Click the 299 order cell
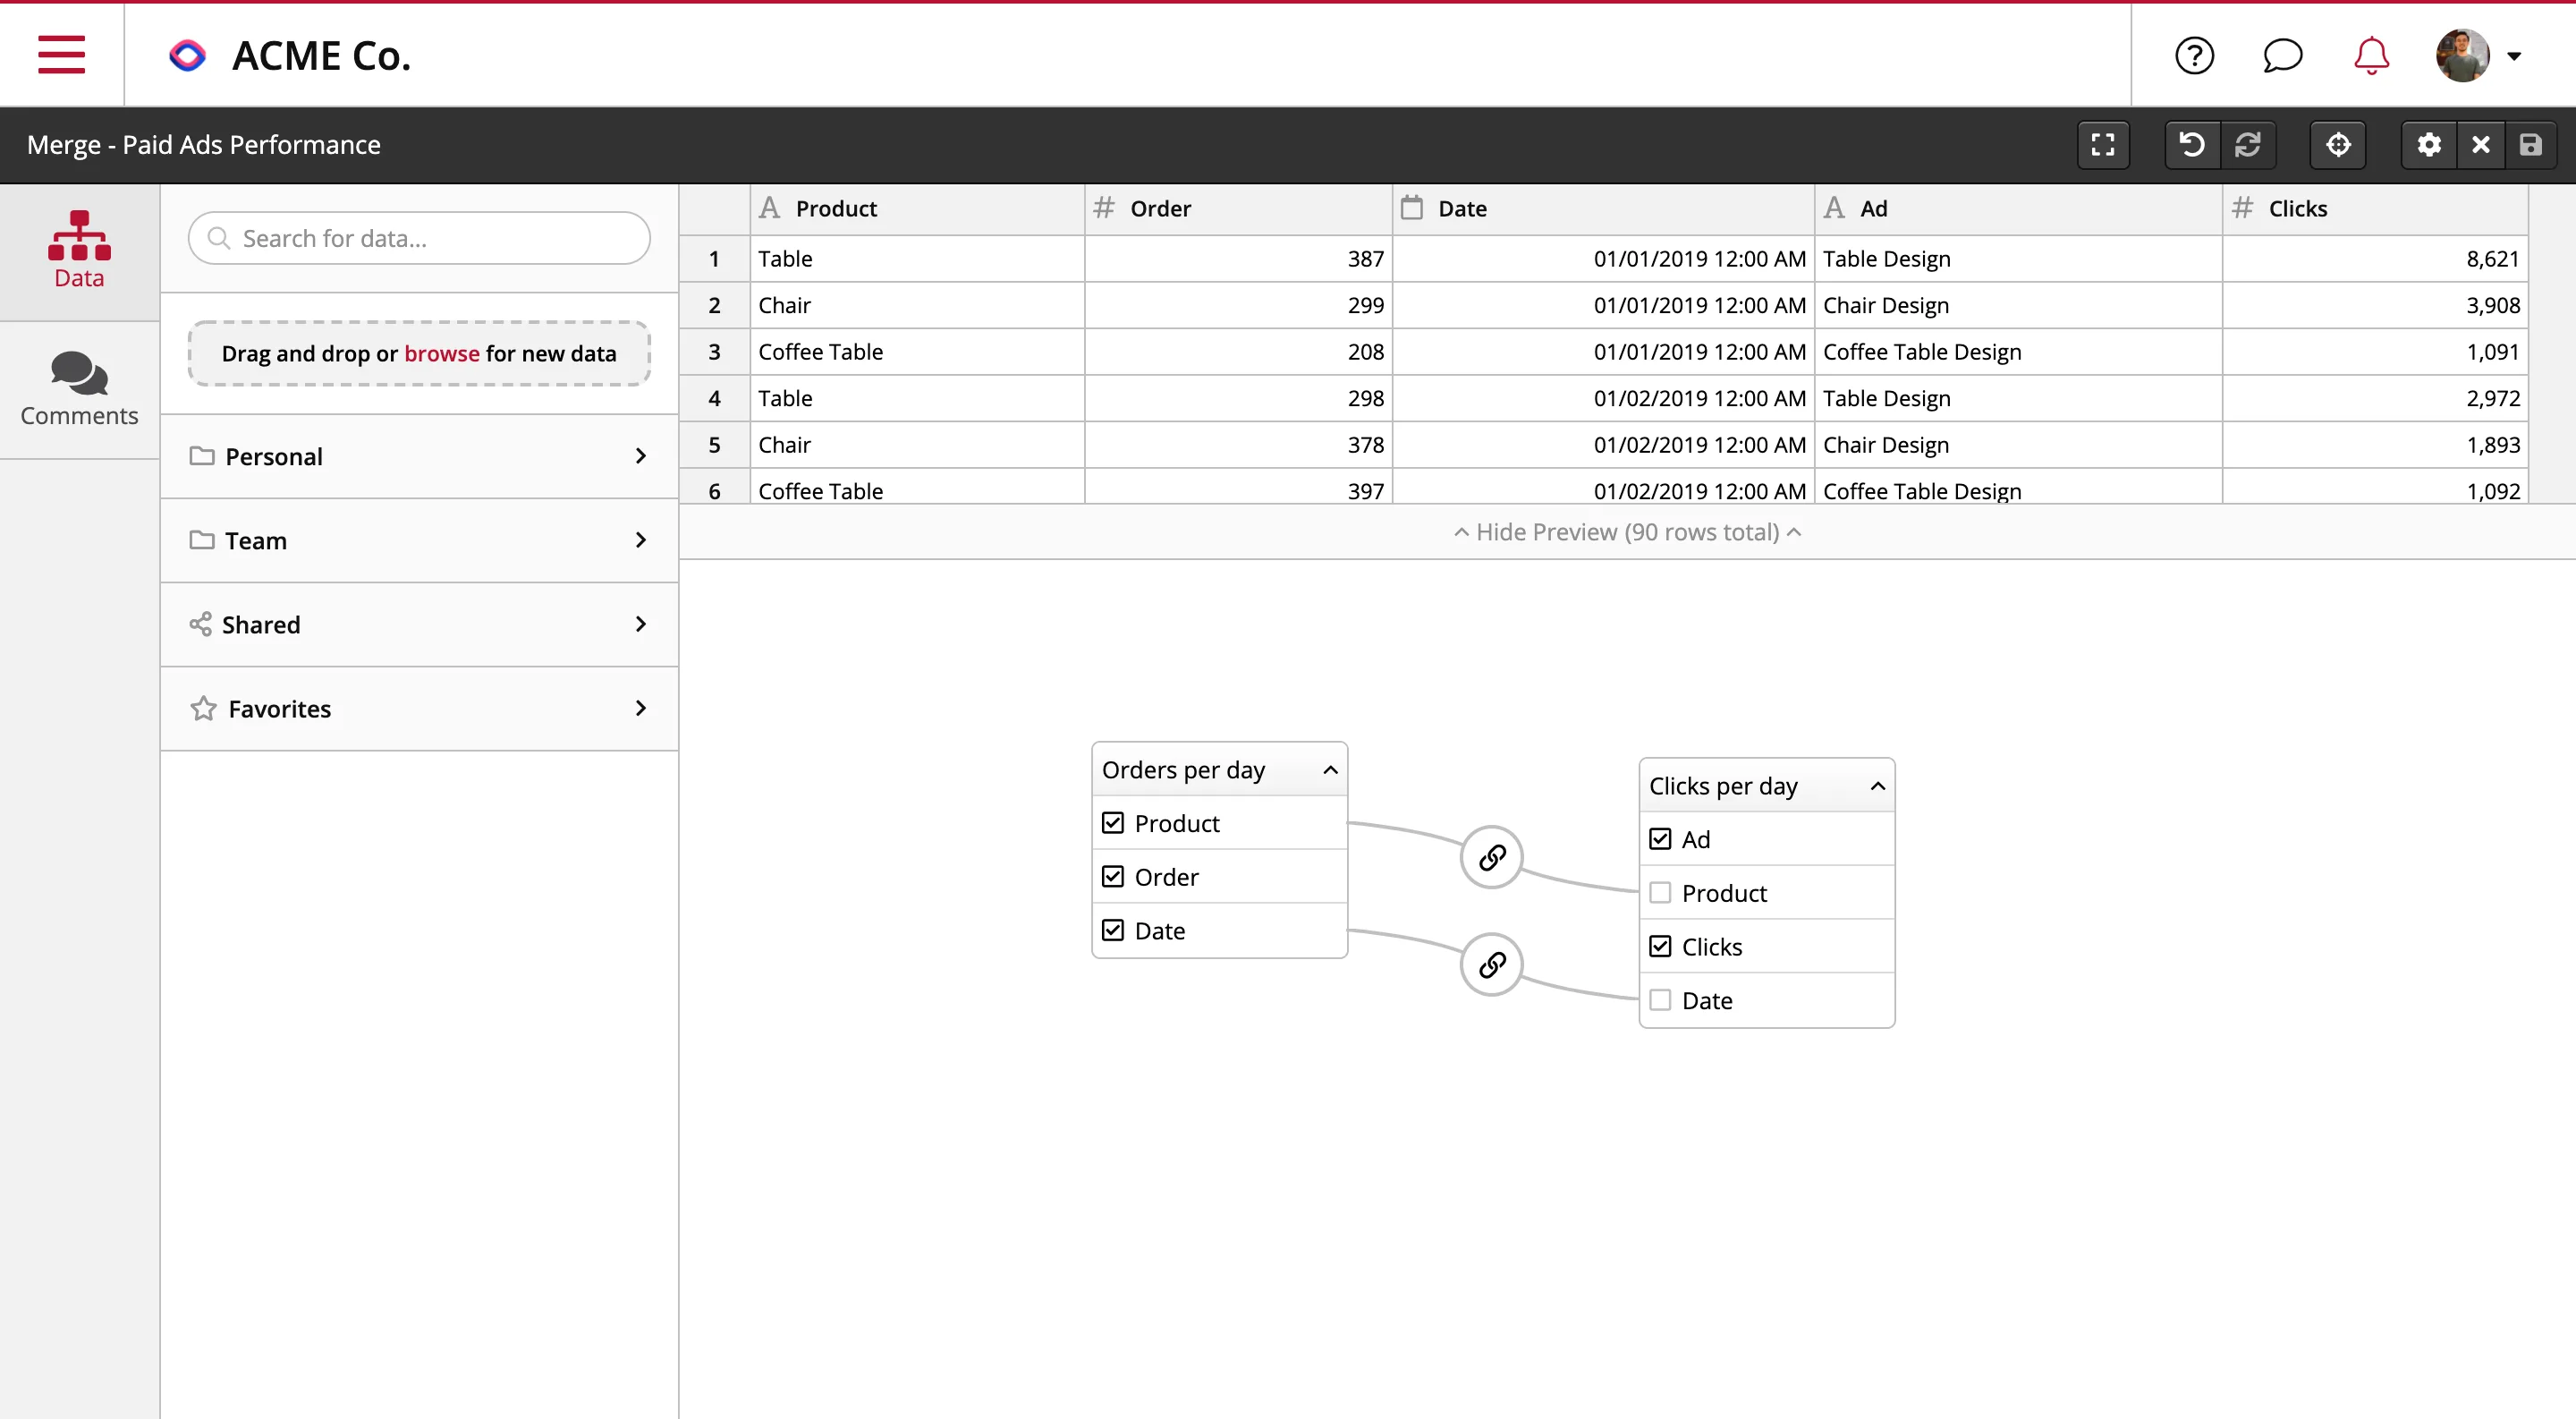 [x=1239, y=305]
